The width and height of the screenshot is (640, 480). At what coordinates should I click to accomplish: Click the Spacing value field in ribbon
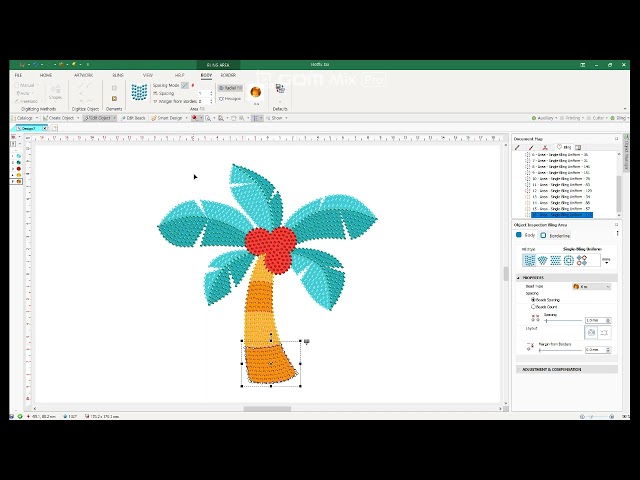pyautogui.click(x=205, y=93)
